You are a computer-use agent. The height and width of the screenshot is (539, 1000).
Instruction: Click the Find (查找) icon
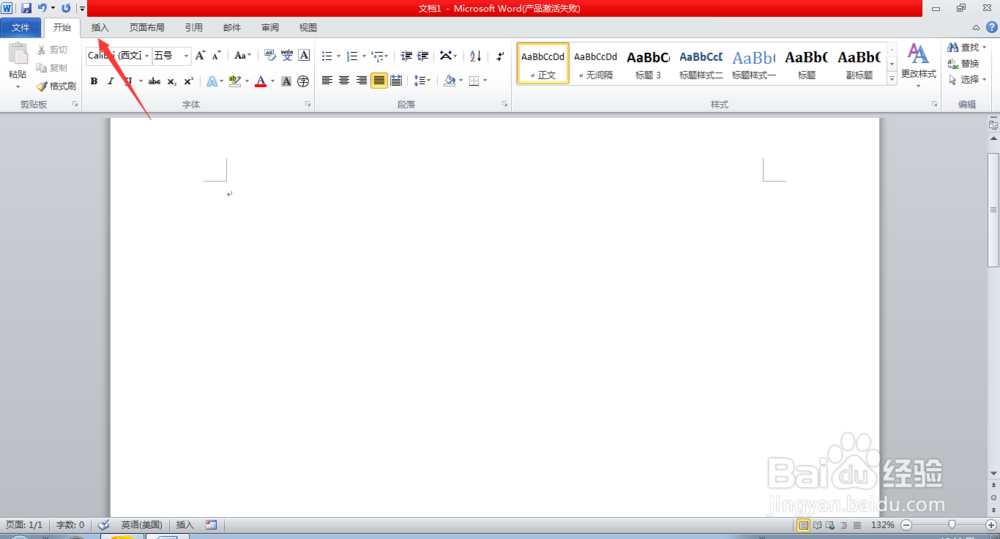click(953, 47)
